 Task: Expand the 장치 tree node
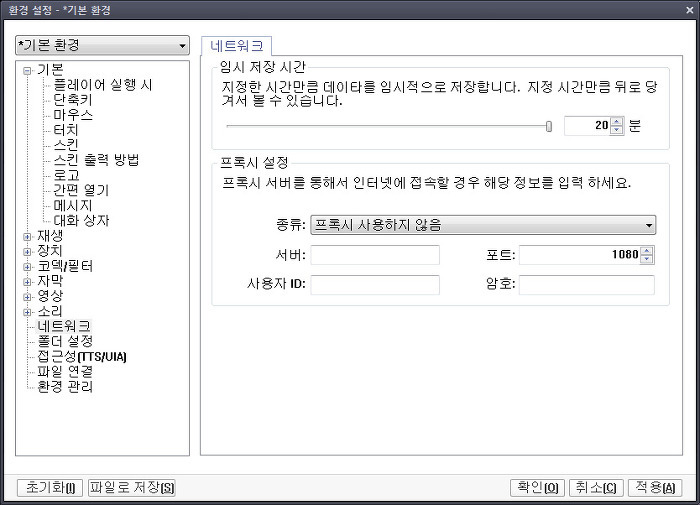[x=27, y=252]
